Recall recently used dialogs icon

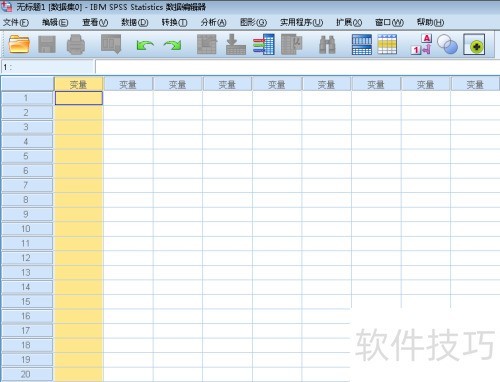111,44
